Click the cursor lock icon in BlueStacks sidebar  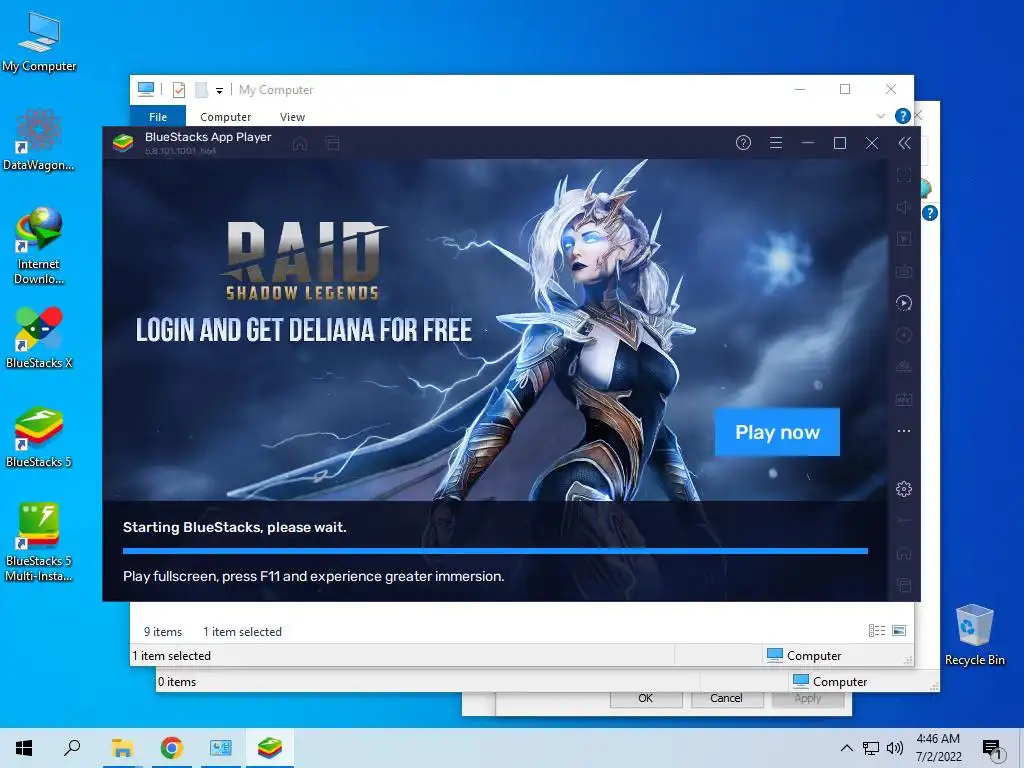coord(904,239)
